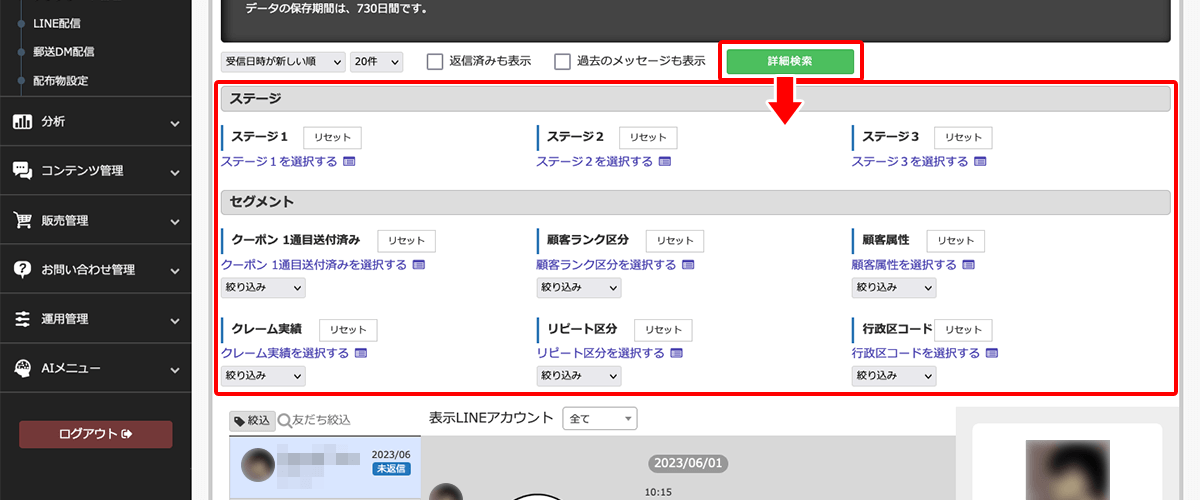Click the 友だち絞込 search field
The height and width of the screenshot is (500, 1200).
click(350, 420)
